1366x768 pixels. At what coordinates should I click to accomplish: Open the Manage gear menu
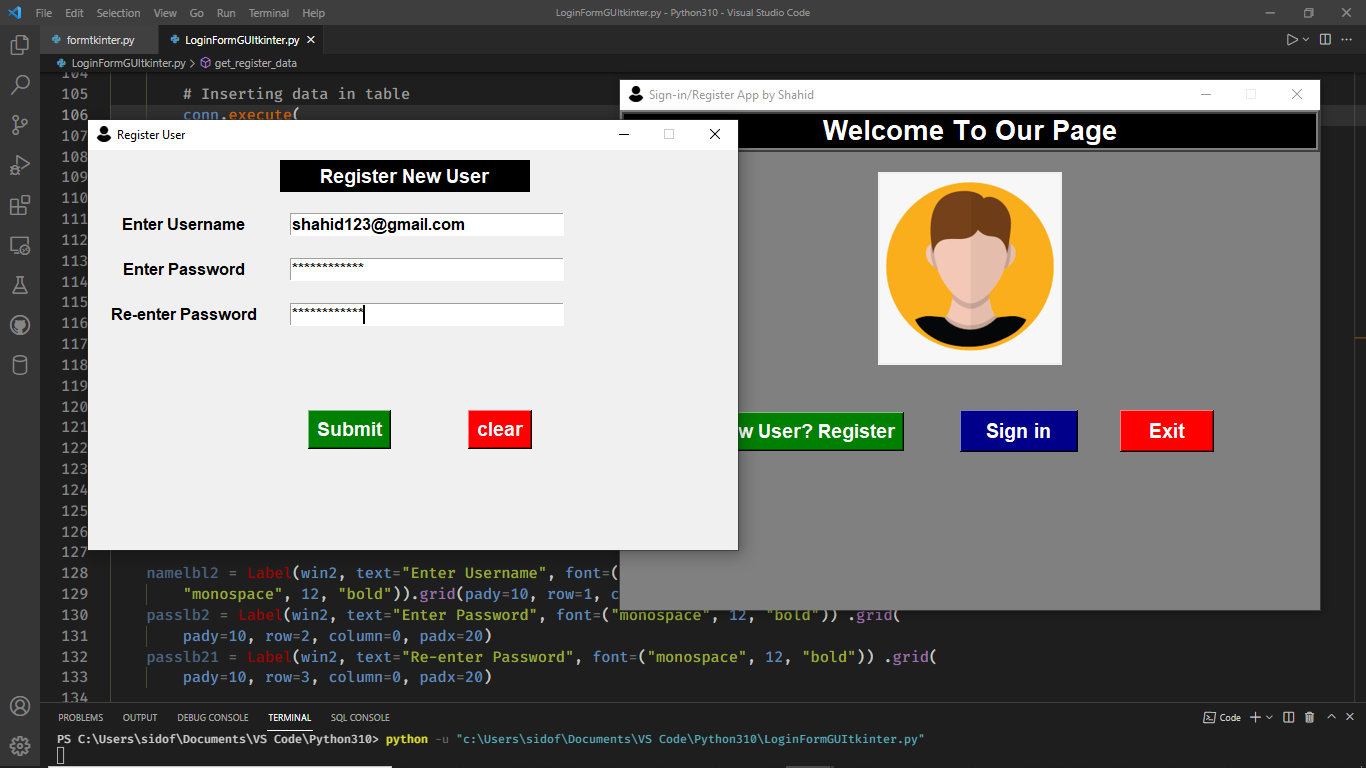click(x=20, y=745)
